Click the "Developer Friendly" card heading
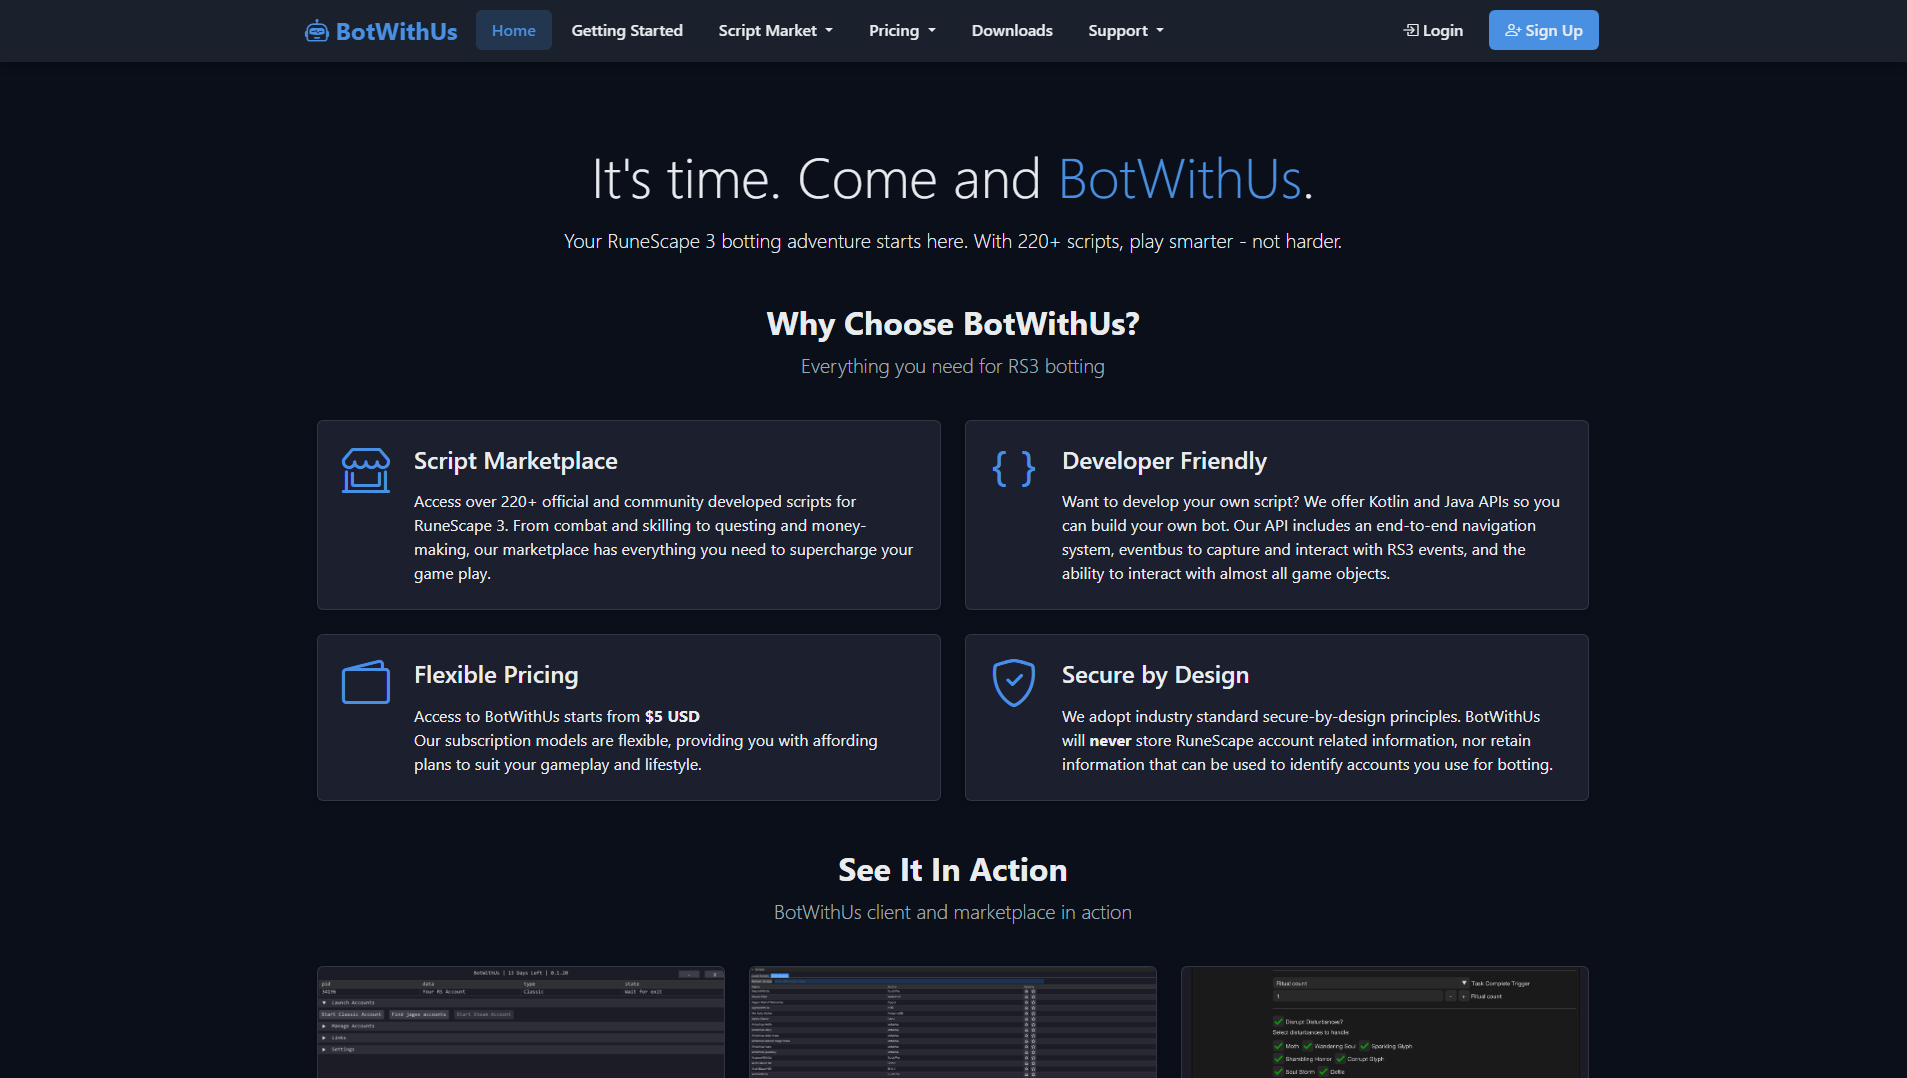Viewport: 1907px width, 1078px height. click(x=1164, y=461)
